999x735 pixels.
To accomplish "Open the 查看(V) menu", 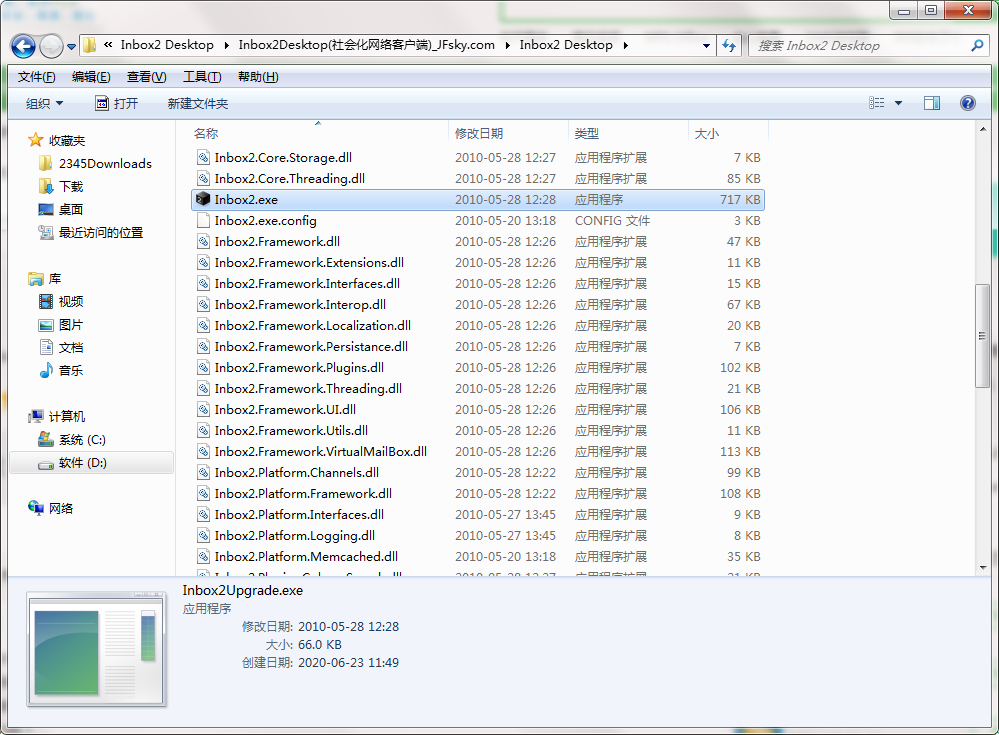I will 147,77.
